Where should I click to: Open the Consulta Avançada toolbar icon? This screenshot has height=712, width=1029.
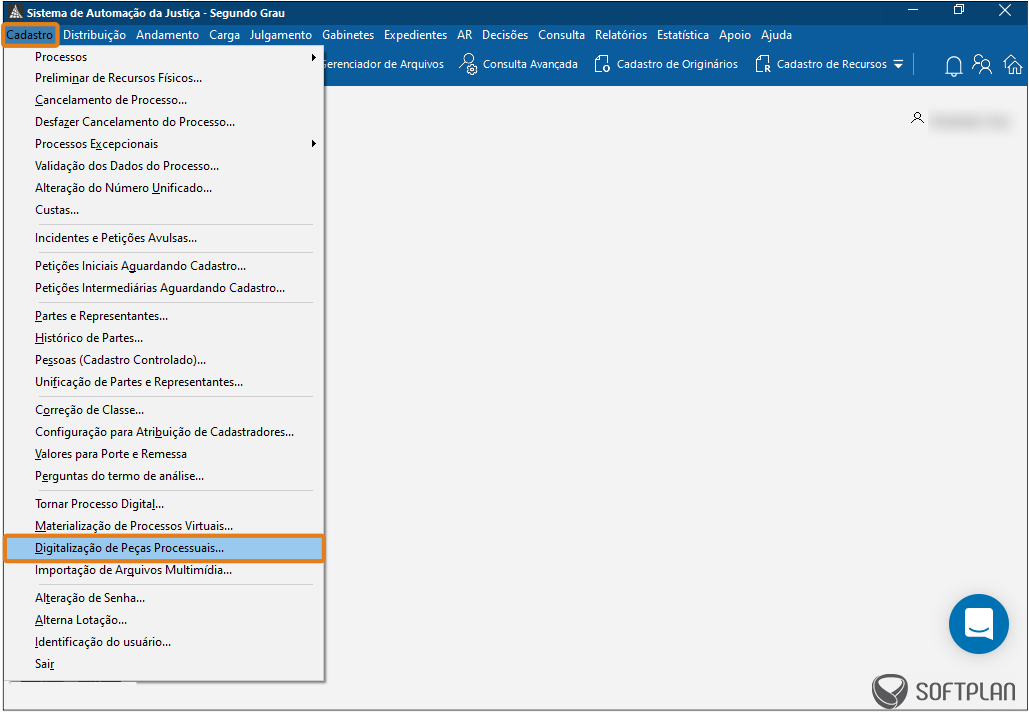pos(468,64)
